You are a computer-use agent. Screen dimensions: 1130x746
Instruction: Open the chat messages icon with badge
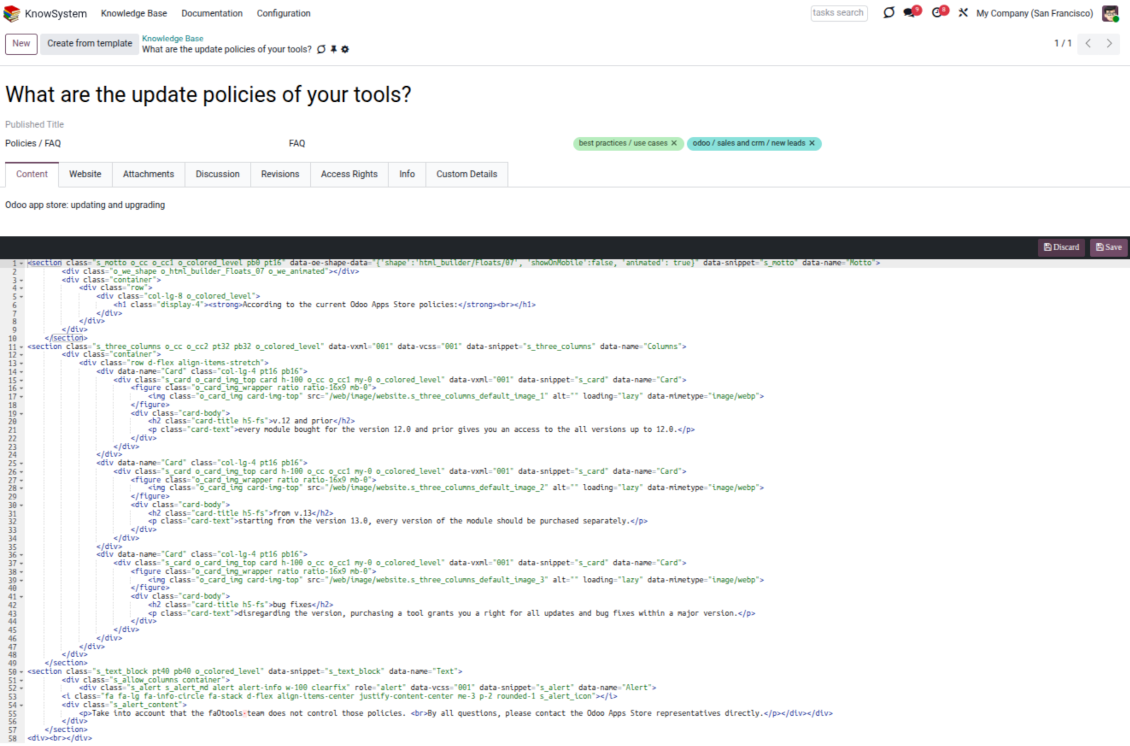[910, 13]
